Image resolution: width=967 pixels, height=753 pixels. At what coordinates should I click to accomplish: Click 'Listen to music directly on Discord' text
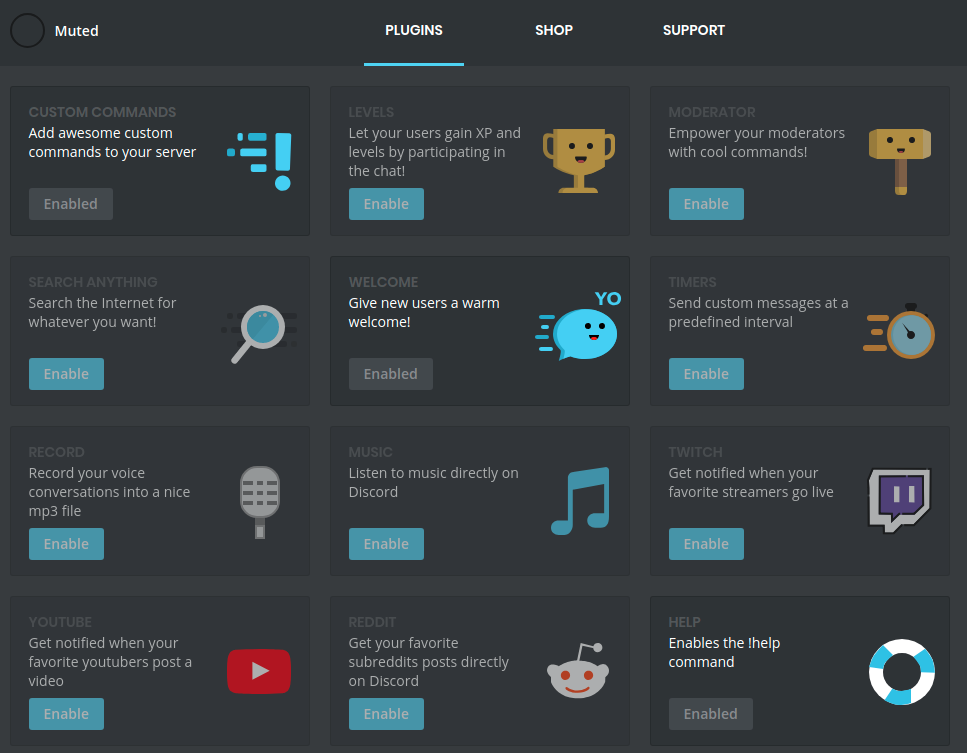pos(434,482)
